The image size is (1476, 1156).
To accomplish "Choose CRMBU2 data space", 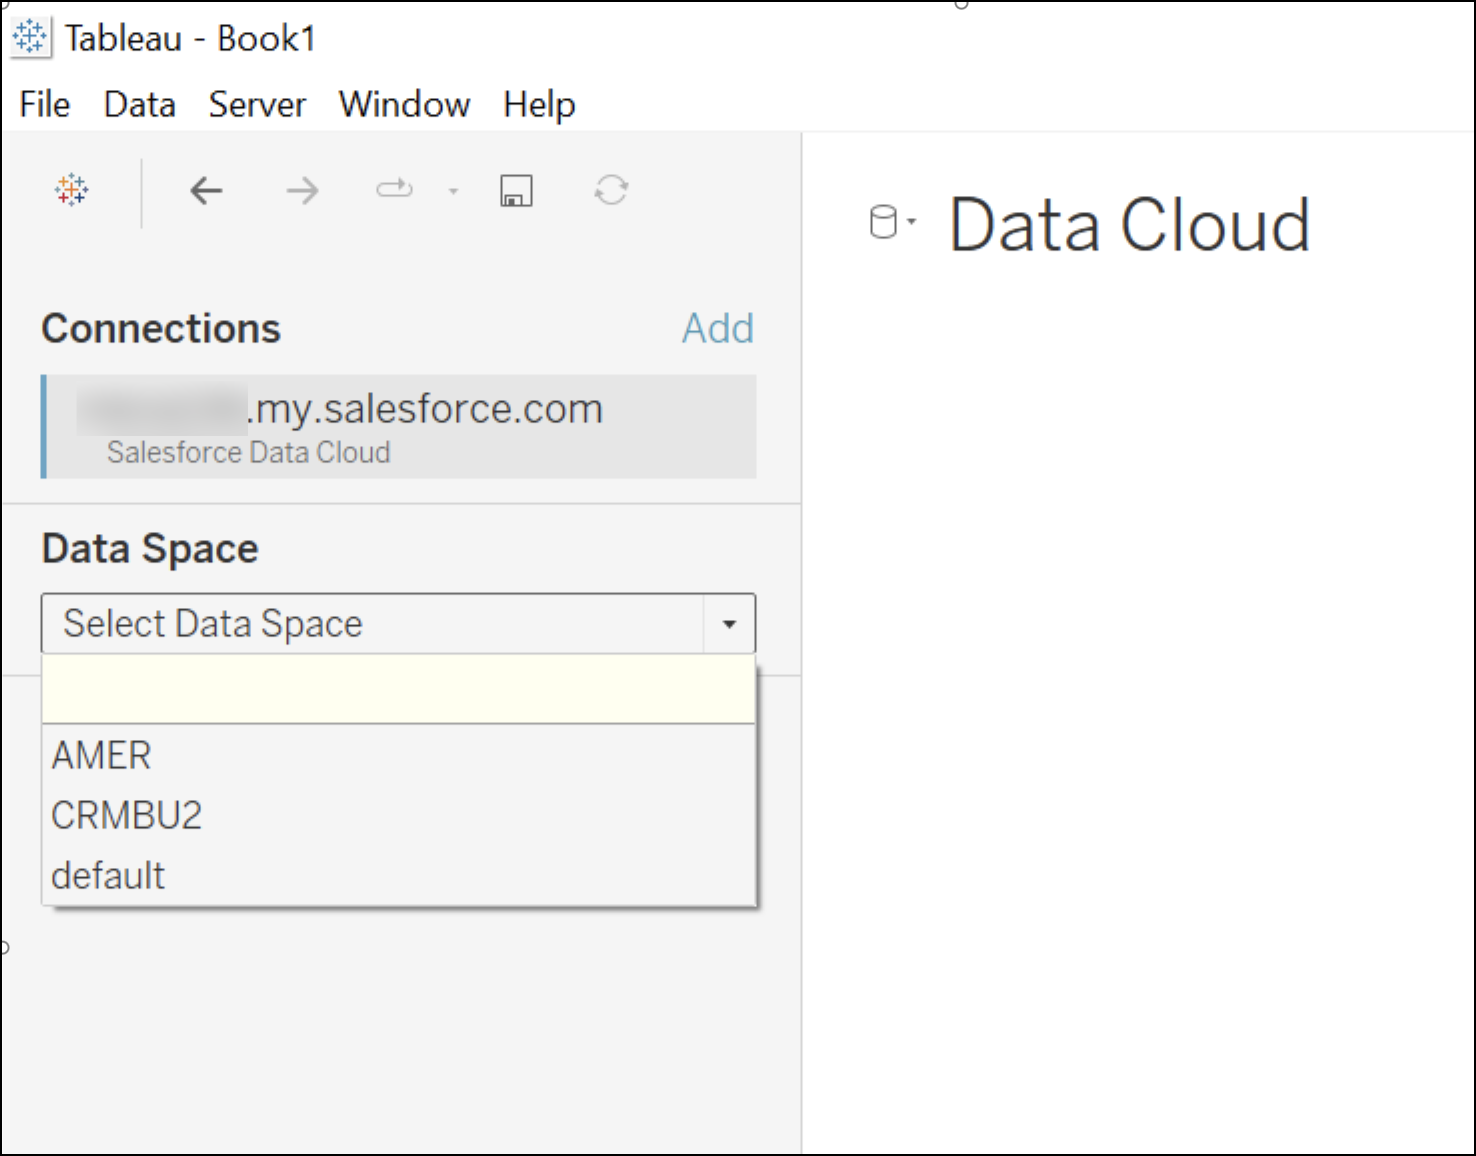I will 398,815.
